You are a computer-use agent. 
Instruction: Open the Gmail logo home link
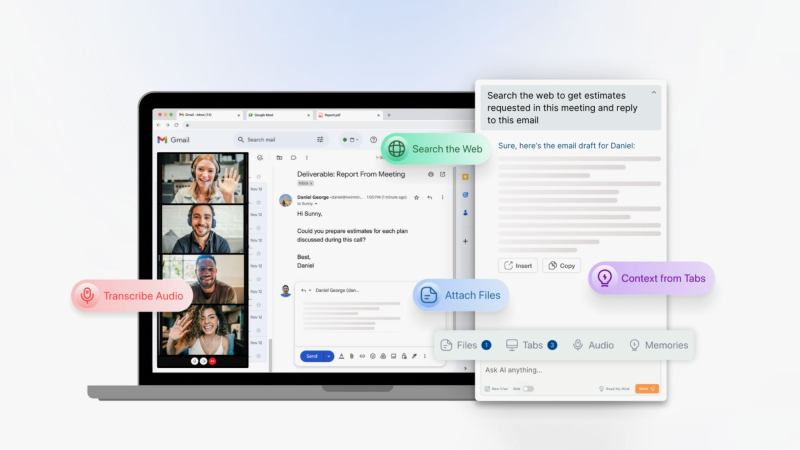[173, 140]
